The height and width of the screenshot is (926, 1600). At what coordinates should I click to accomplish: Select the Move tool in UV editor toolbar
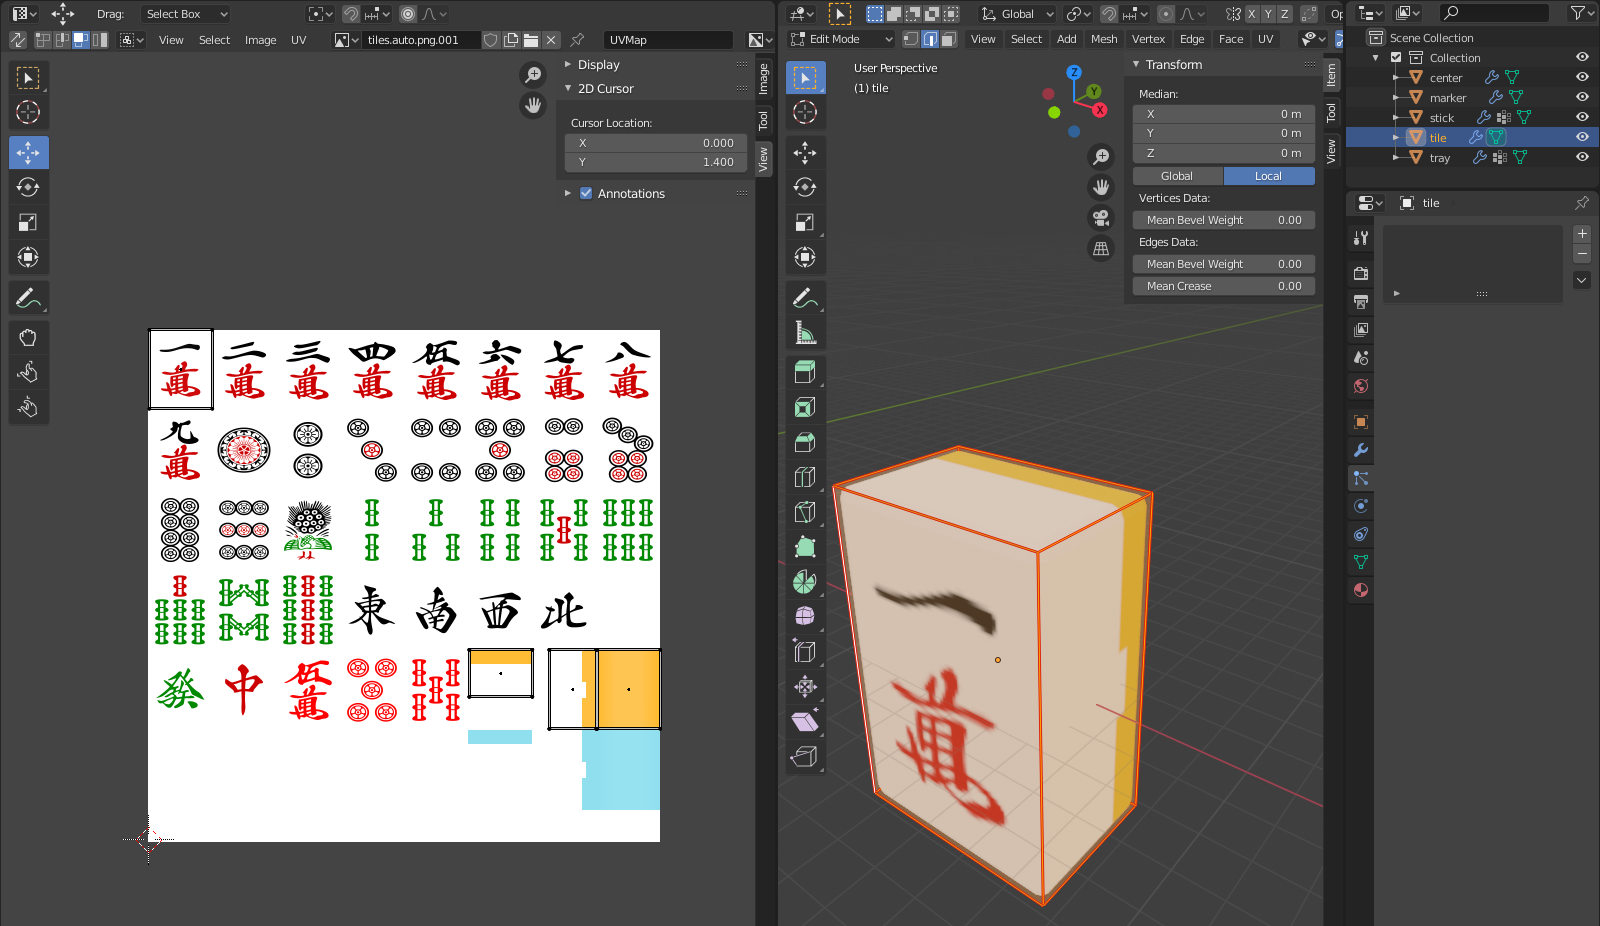[x=28, y=152]
